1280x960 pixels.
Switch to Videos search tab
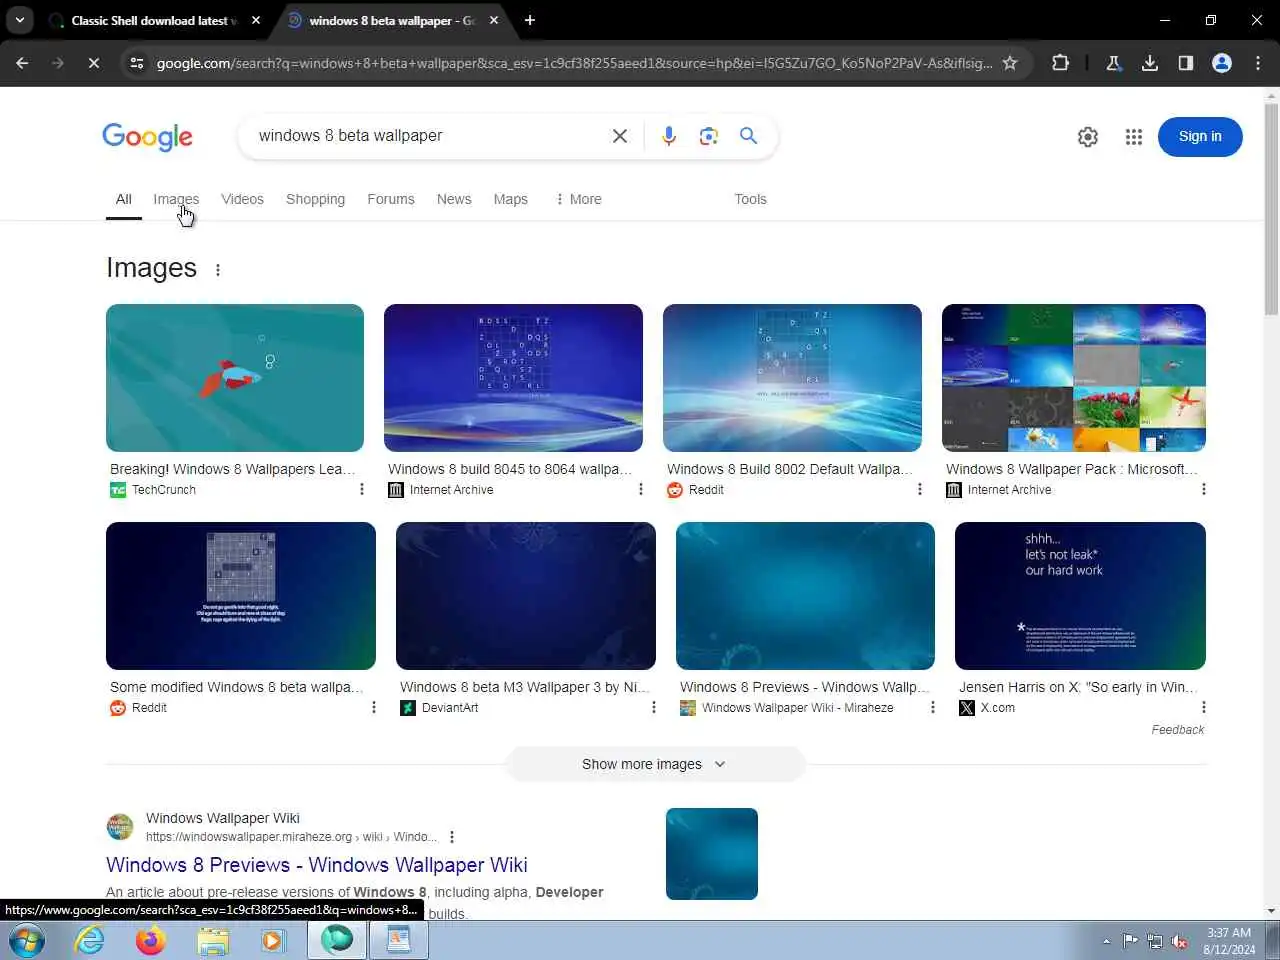(242, 199)
